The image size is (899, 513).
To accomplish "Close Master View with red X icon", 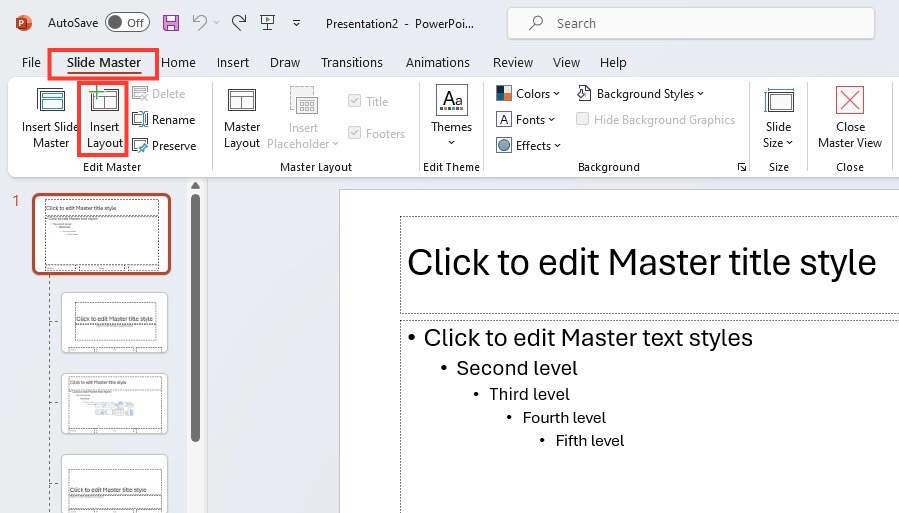I will coord(850,100).
